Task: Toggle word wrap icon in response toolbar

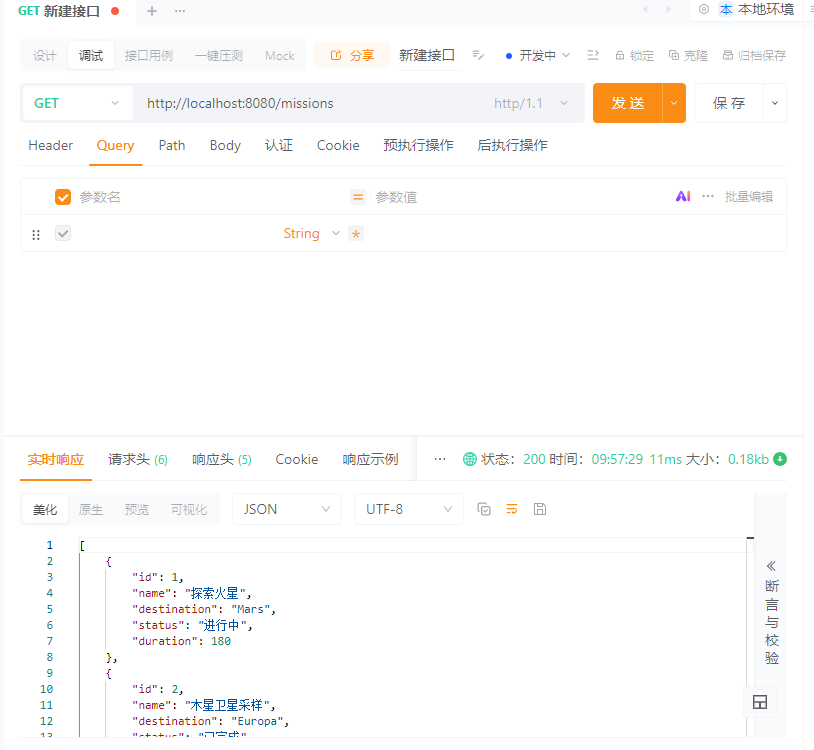Action: (512, 509)
